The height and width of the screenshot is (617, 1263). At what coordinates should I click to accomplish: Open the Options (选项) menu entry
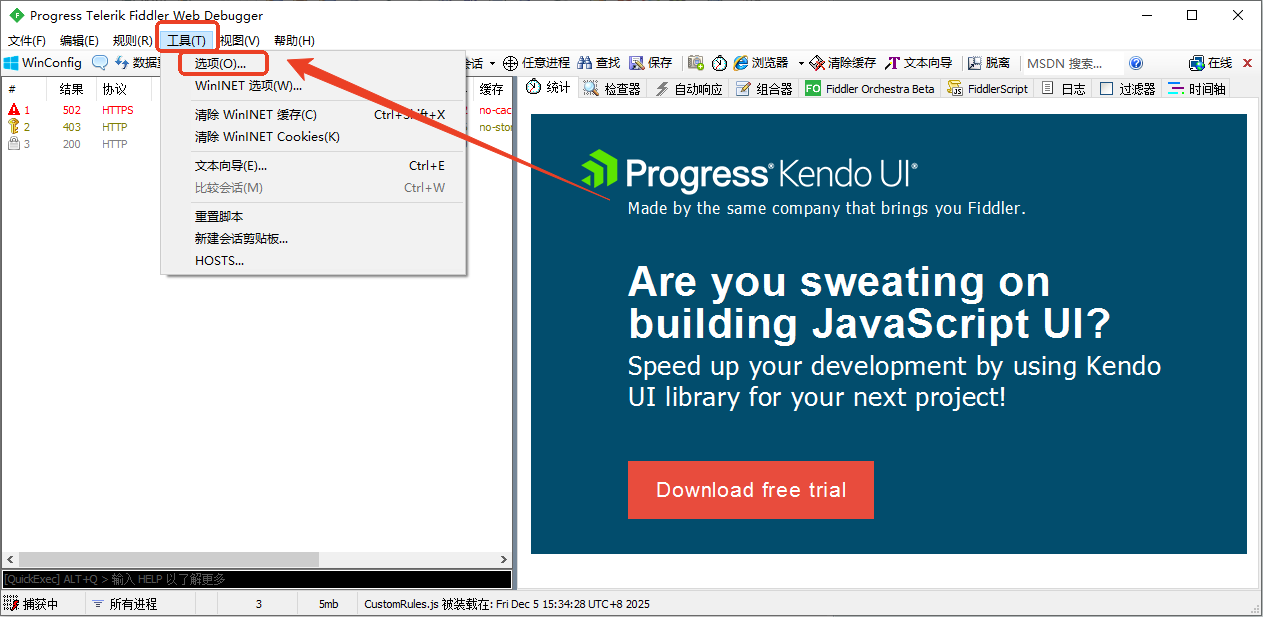coord(220,63)
